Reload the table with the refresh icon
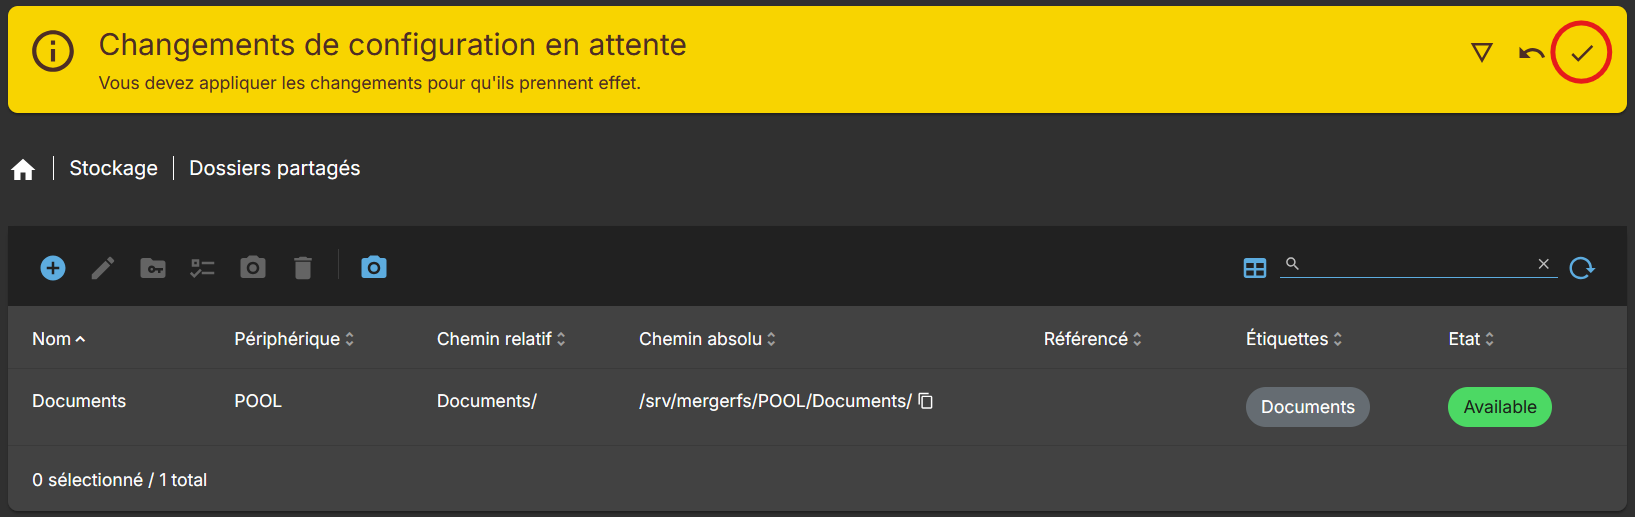The image size is (1635, 517). point(1582,268)
